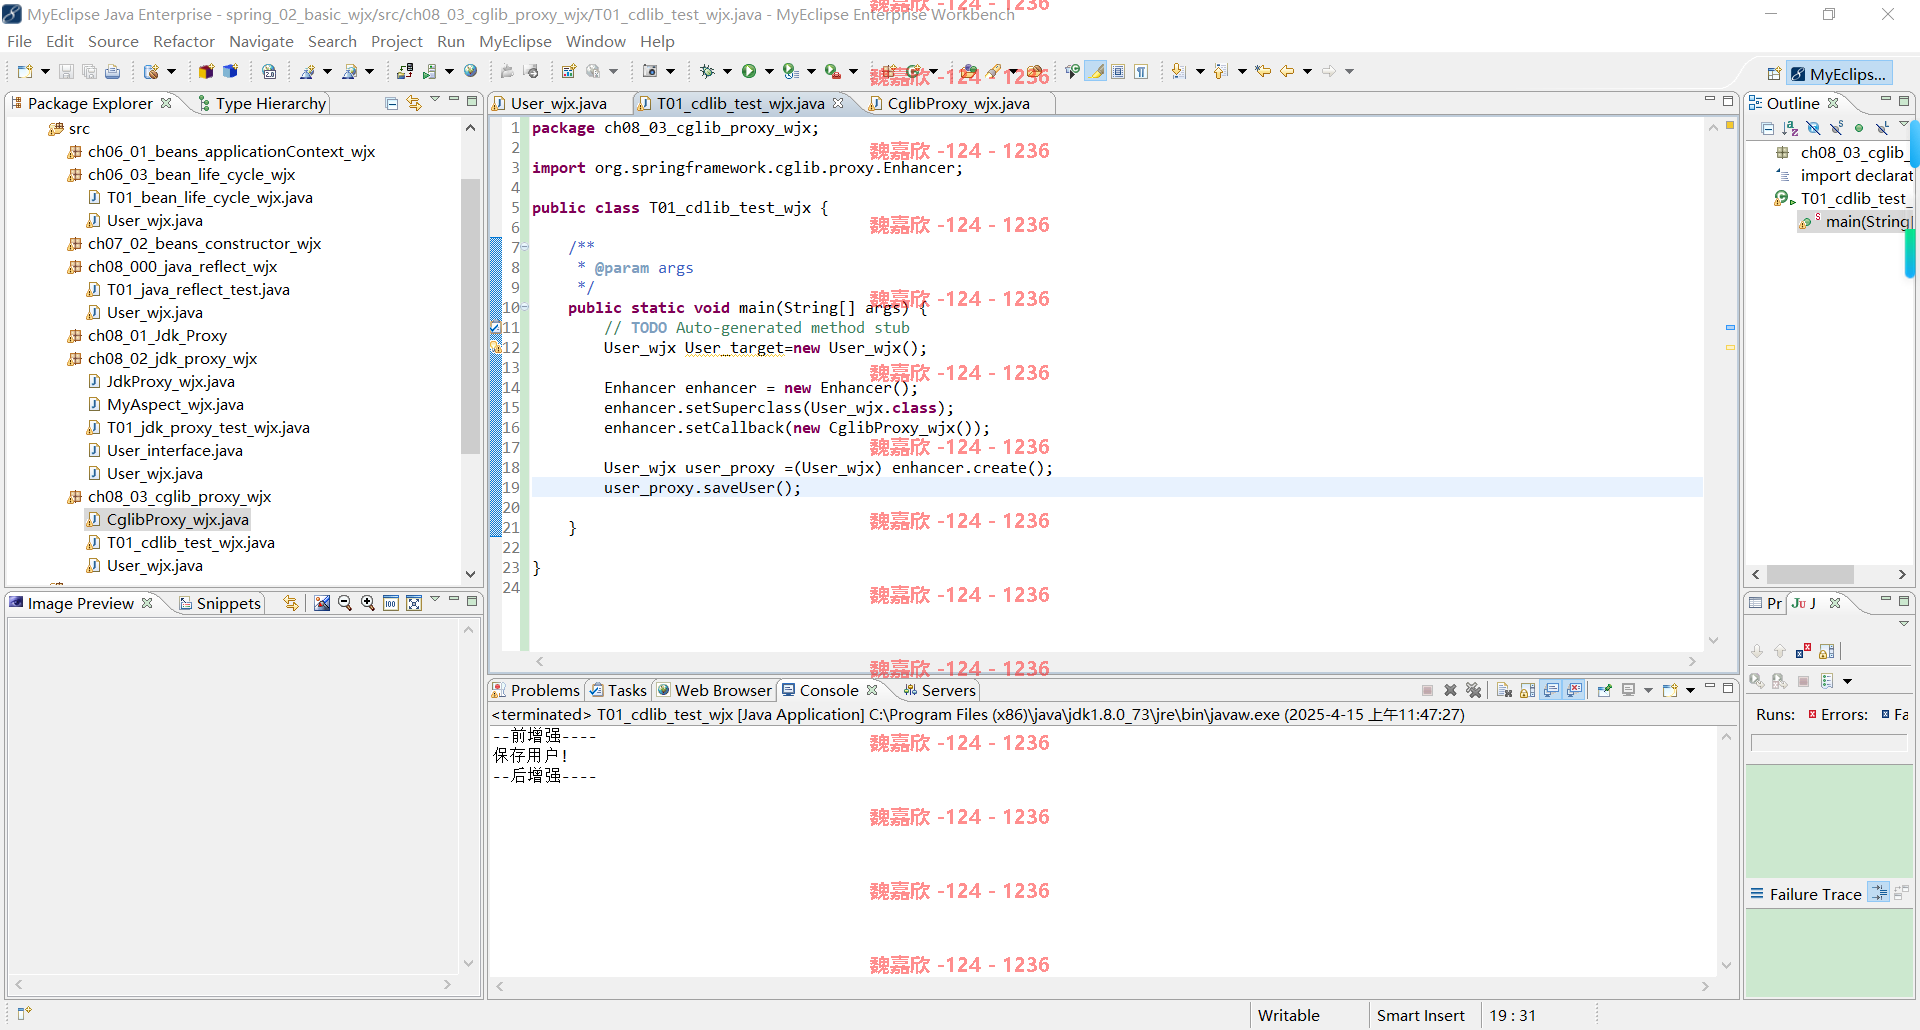Click the Back navigation yellow arrow

1287,71
